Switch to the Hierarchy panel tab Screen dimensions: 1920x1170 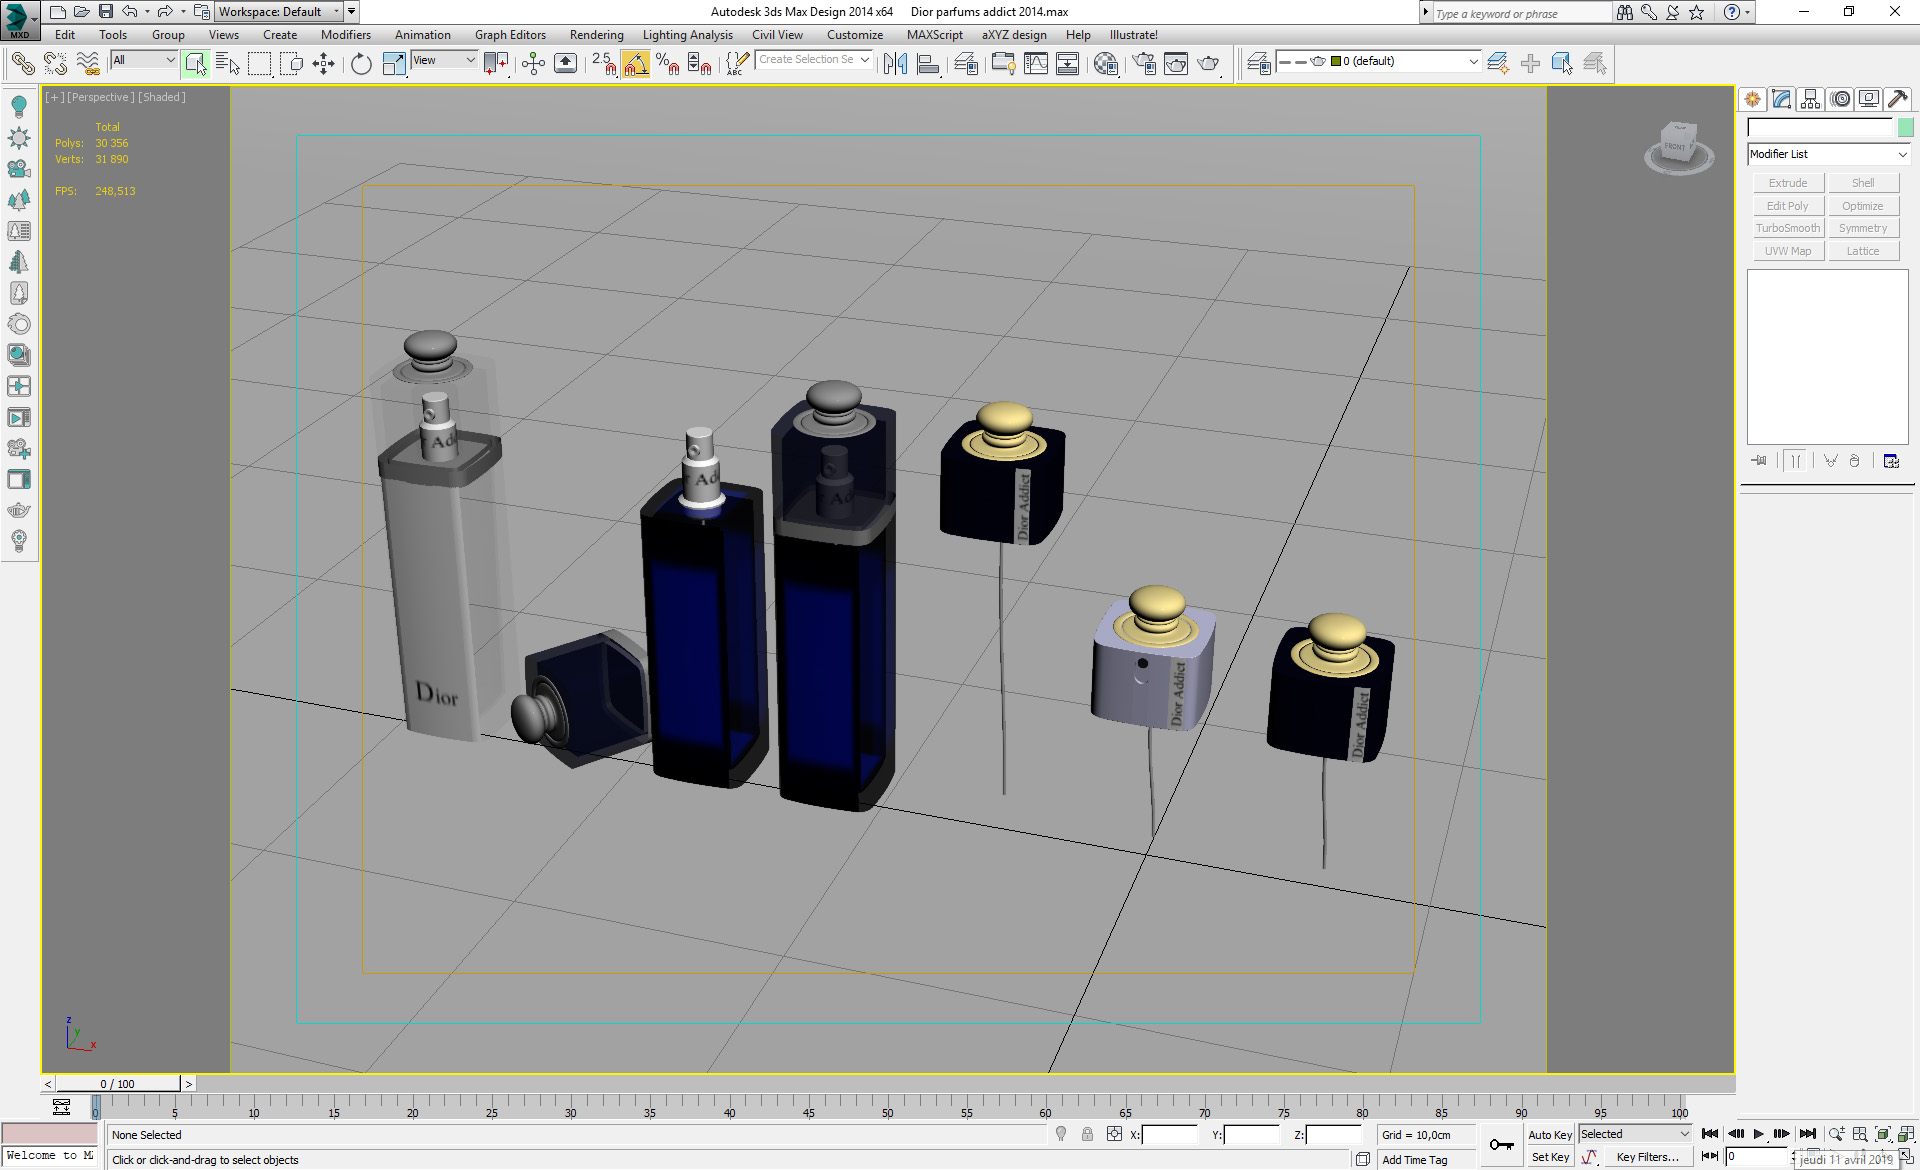tap(1810, 99)
